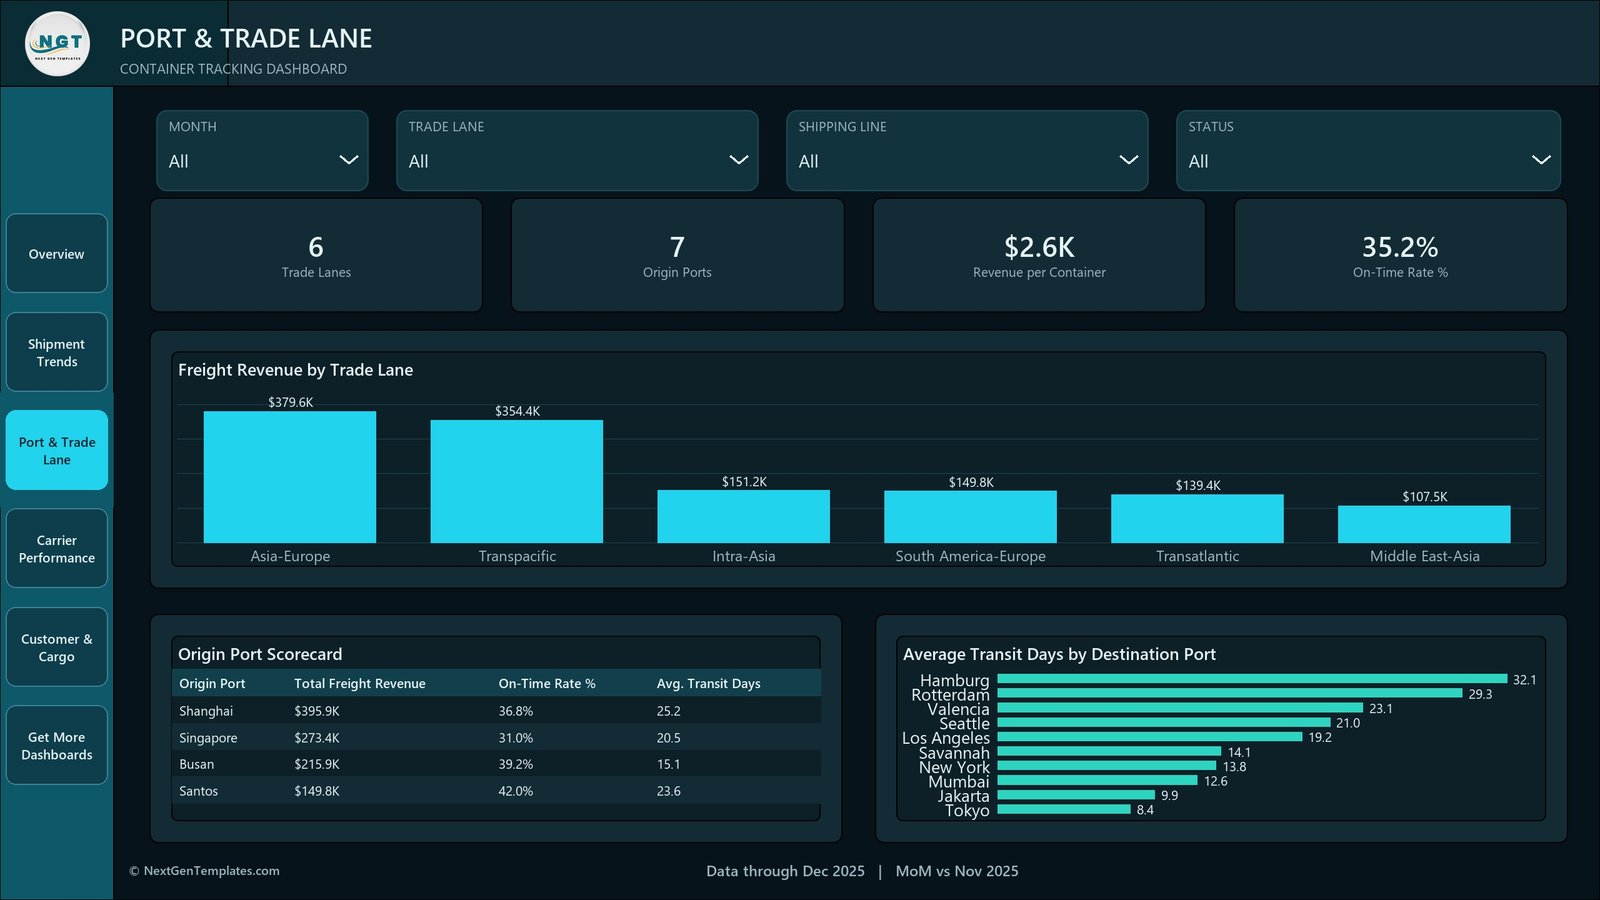This screenshot has width=1600, height=900.
Task: Click Busan transit days 15.1 cell
Action: click(668, 764)
